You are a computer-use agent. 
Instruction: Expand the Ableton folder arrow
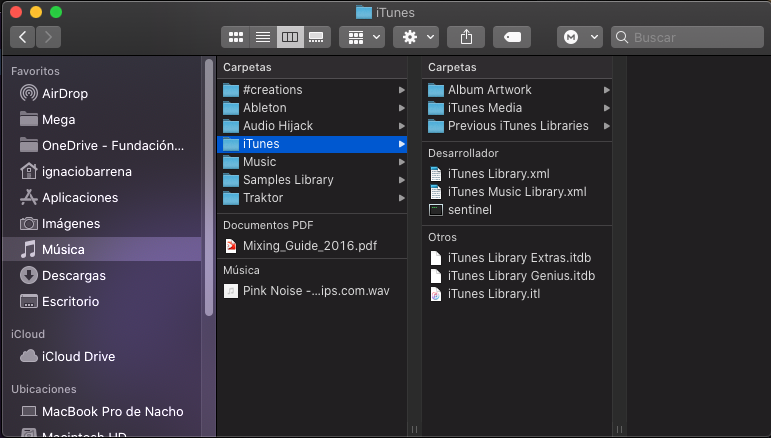coord(402,108)
